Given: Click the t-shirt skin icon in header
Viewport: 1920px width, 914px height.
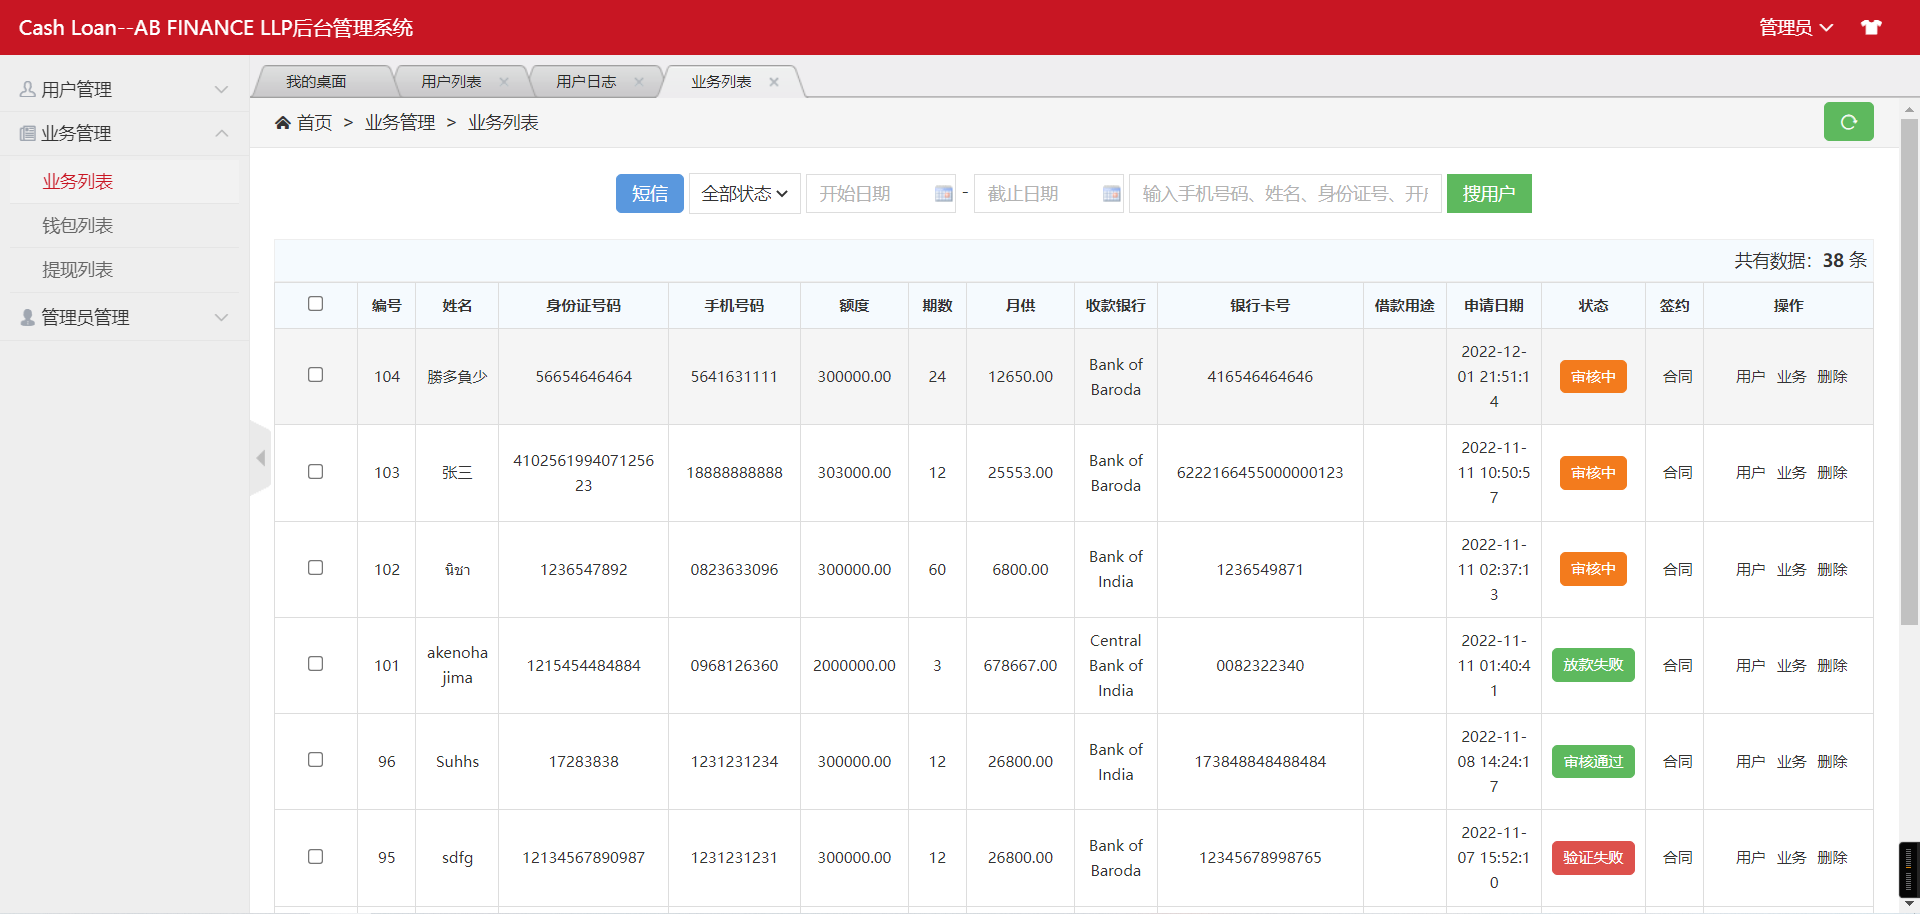Looking at the screenshot, I should 1871,27.
